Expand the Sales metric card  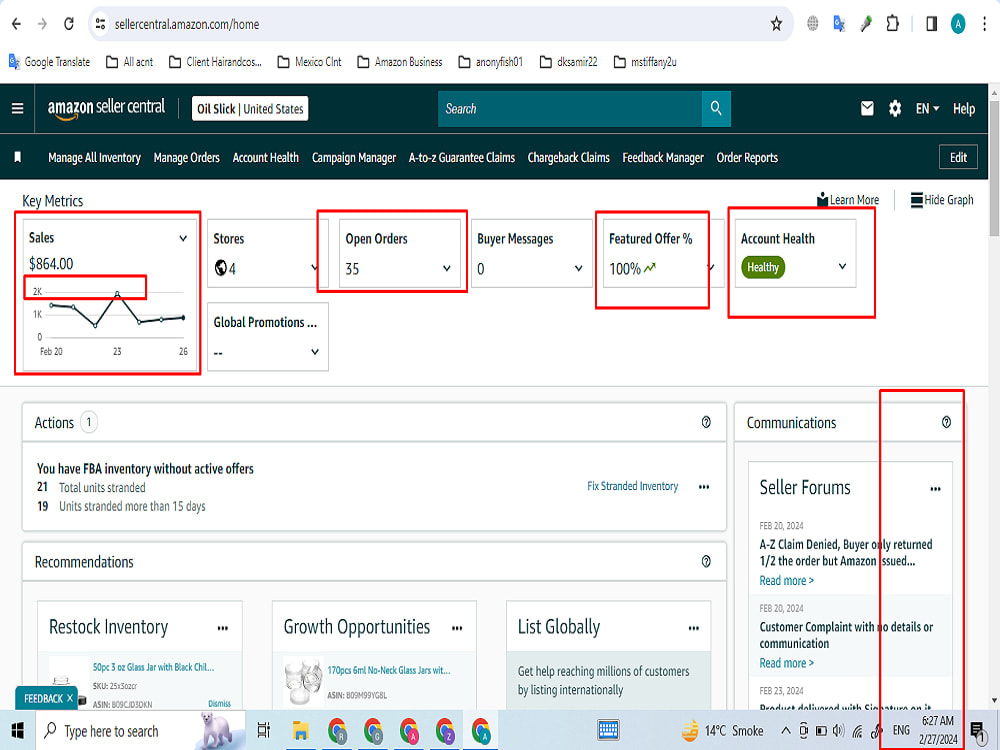tap(183, 239)
